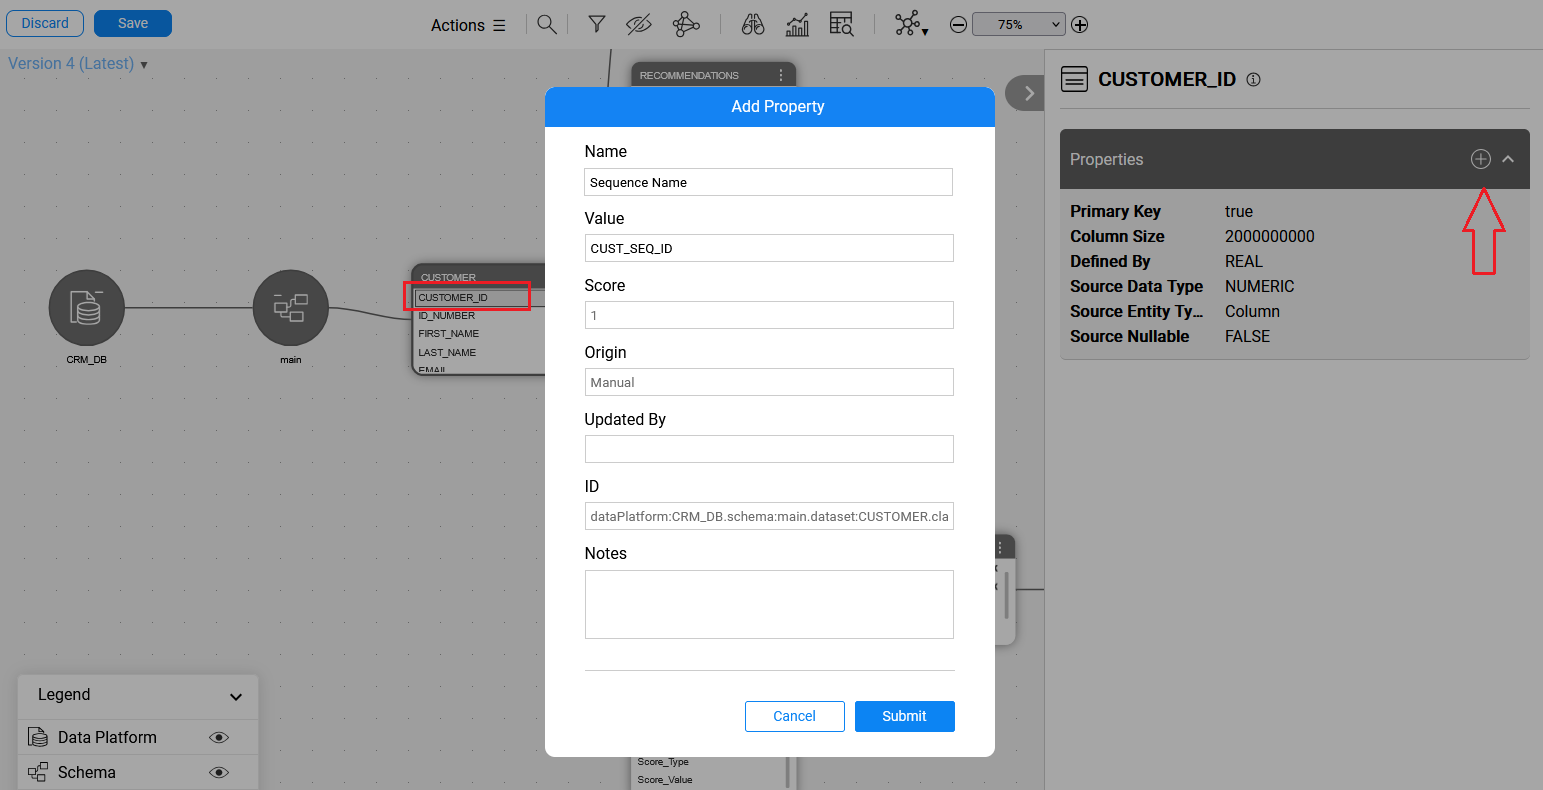Open the filter funnel tool
This screenshot has width=1543, height=790.
pyautogui.click(x=597, y=25)
